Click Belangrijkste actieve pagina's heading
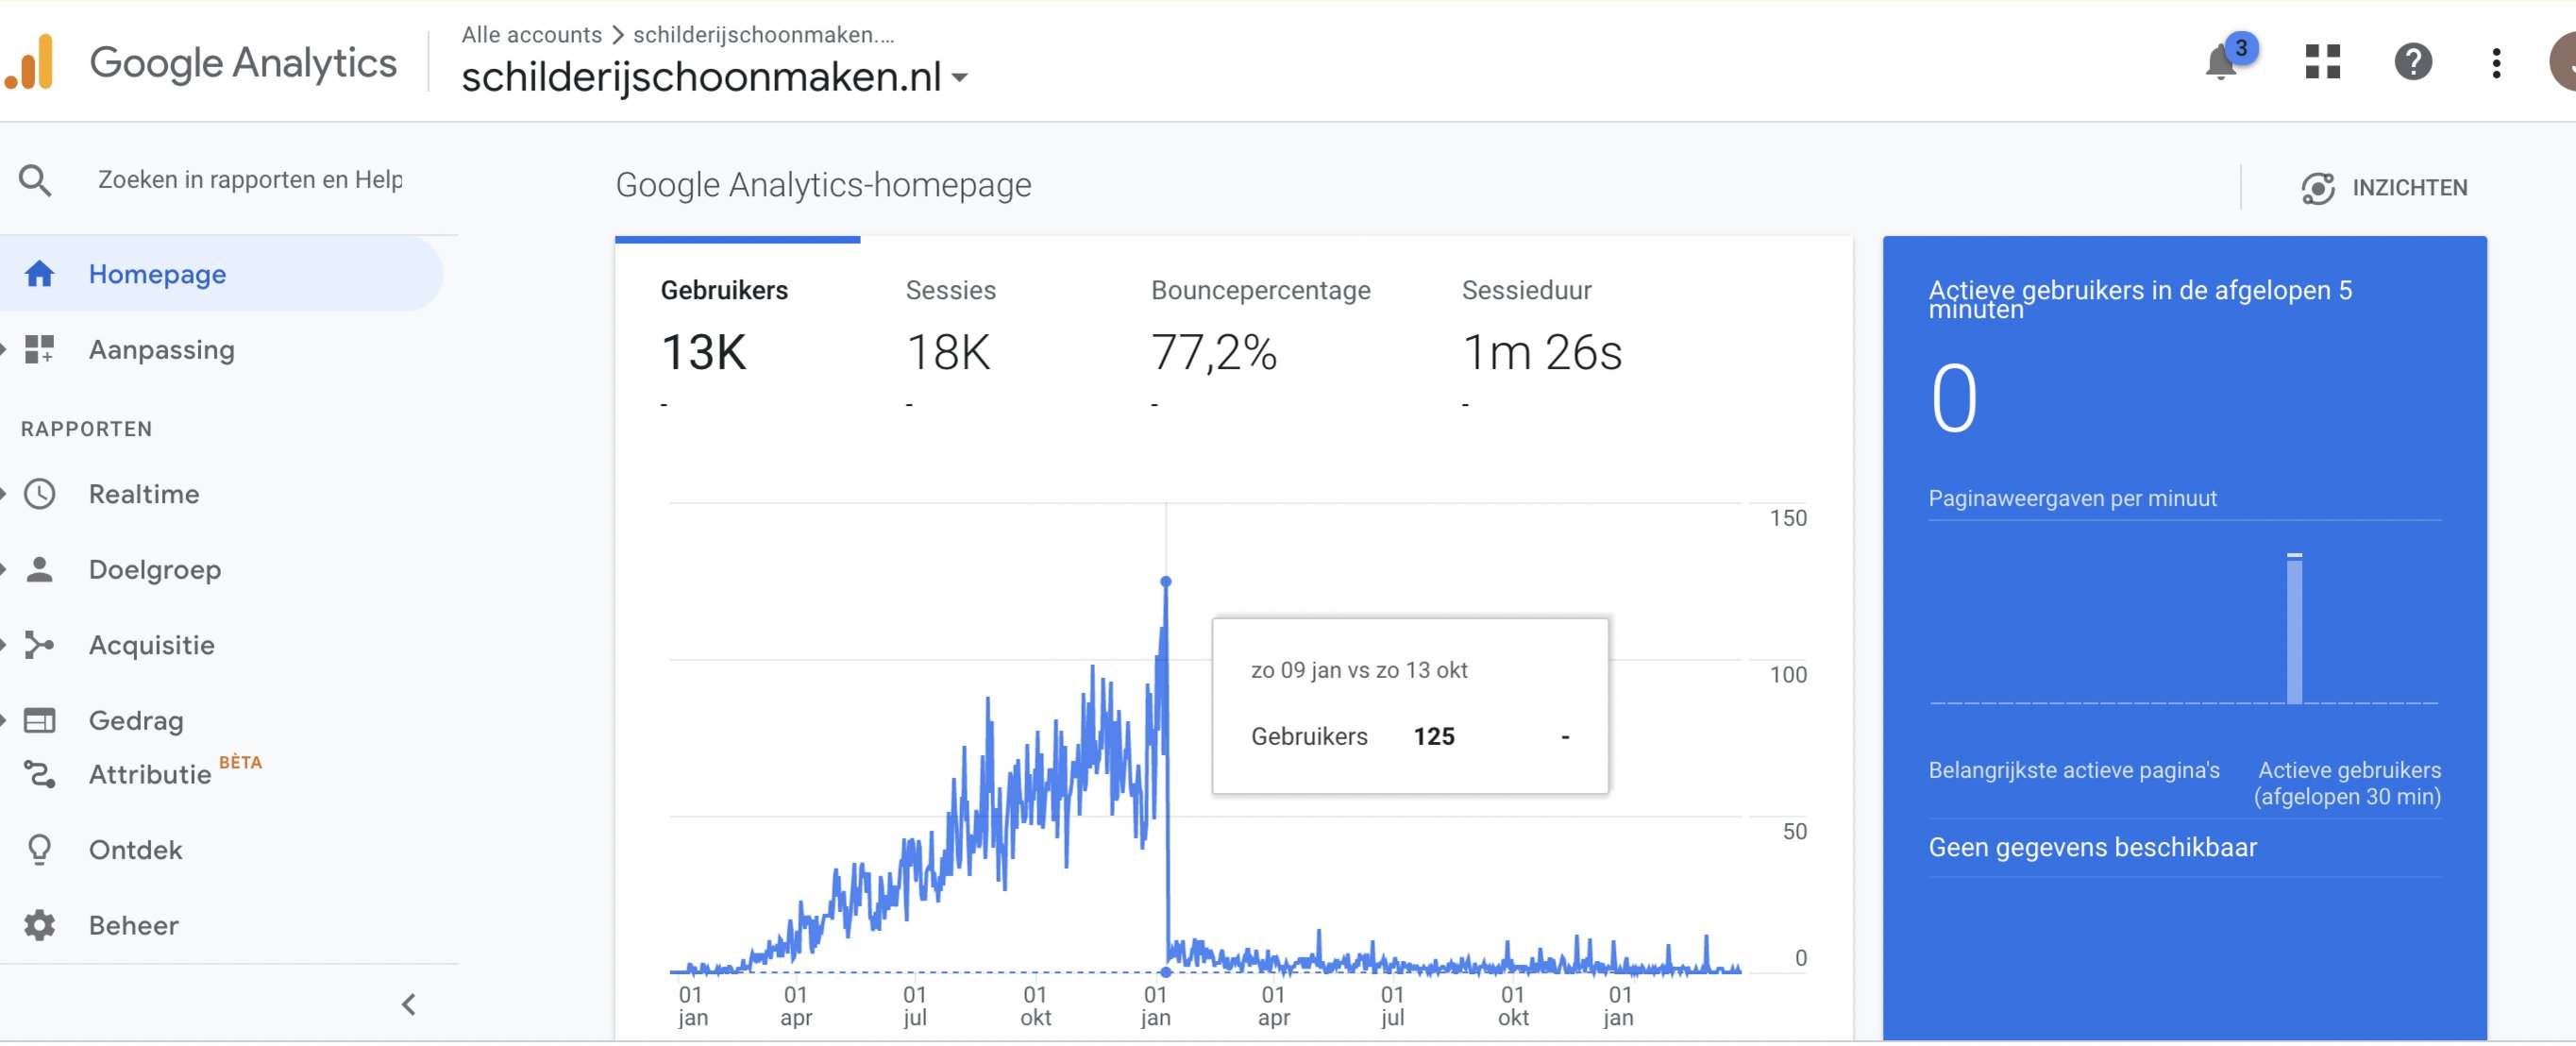The image size is (2576, 1046). tap(2073, 770)
